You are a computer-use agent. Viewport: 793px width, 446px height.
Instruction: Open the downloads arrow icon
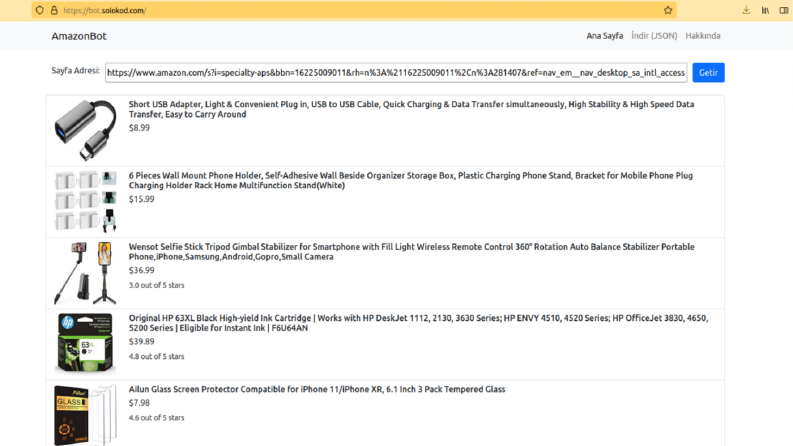[746, 10]
